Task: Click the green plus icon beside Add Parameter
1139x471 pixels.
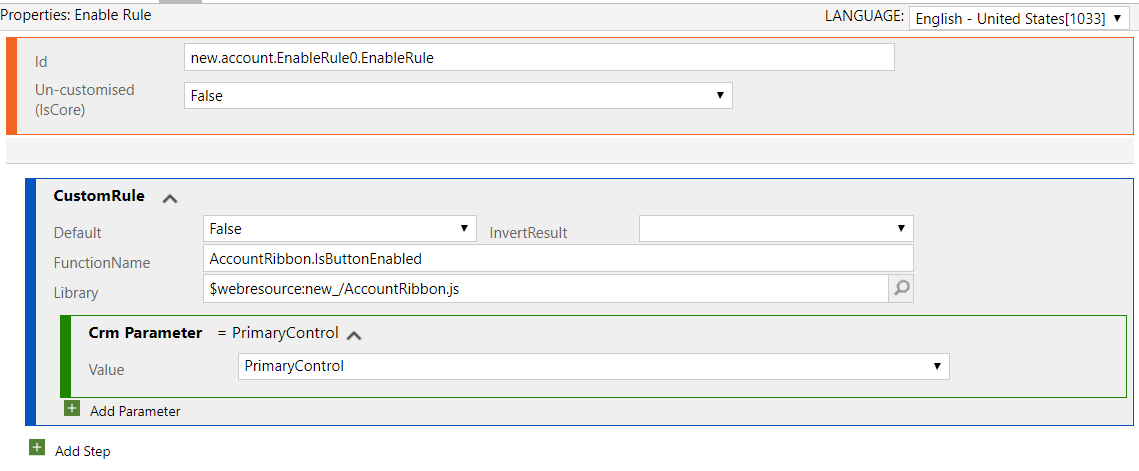Action: [72, 408]
